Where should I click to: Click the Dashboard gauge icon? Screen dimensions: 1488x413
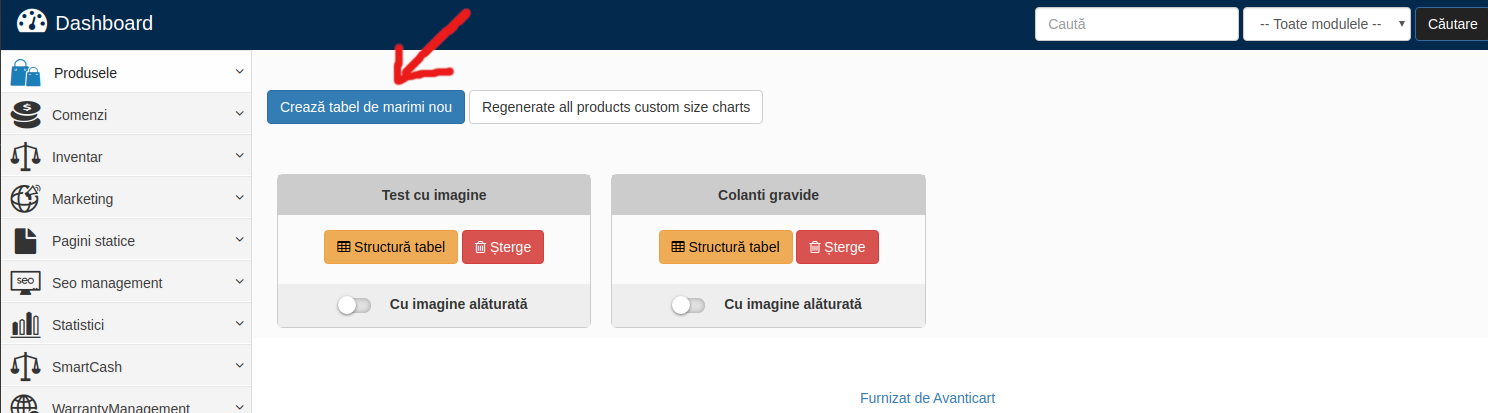coord(32,22)
